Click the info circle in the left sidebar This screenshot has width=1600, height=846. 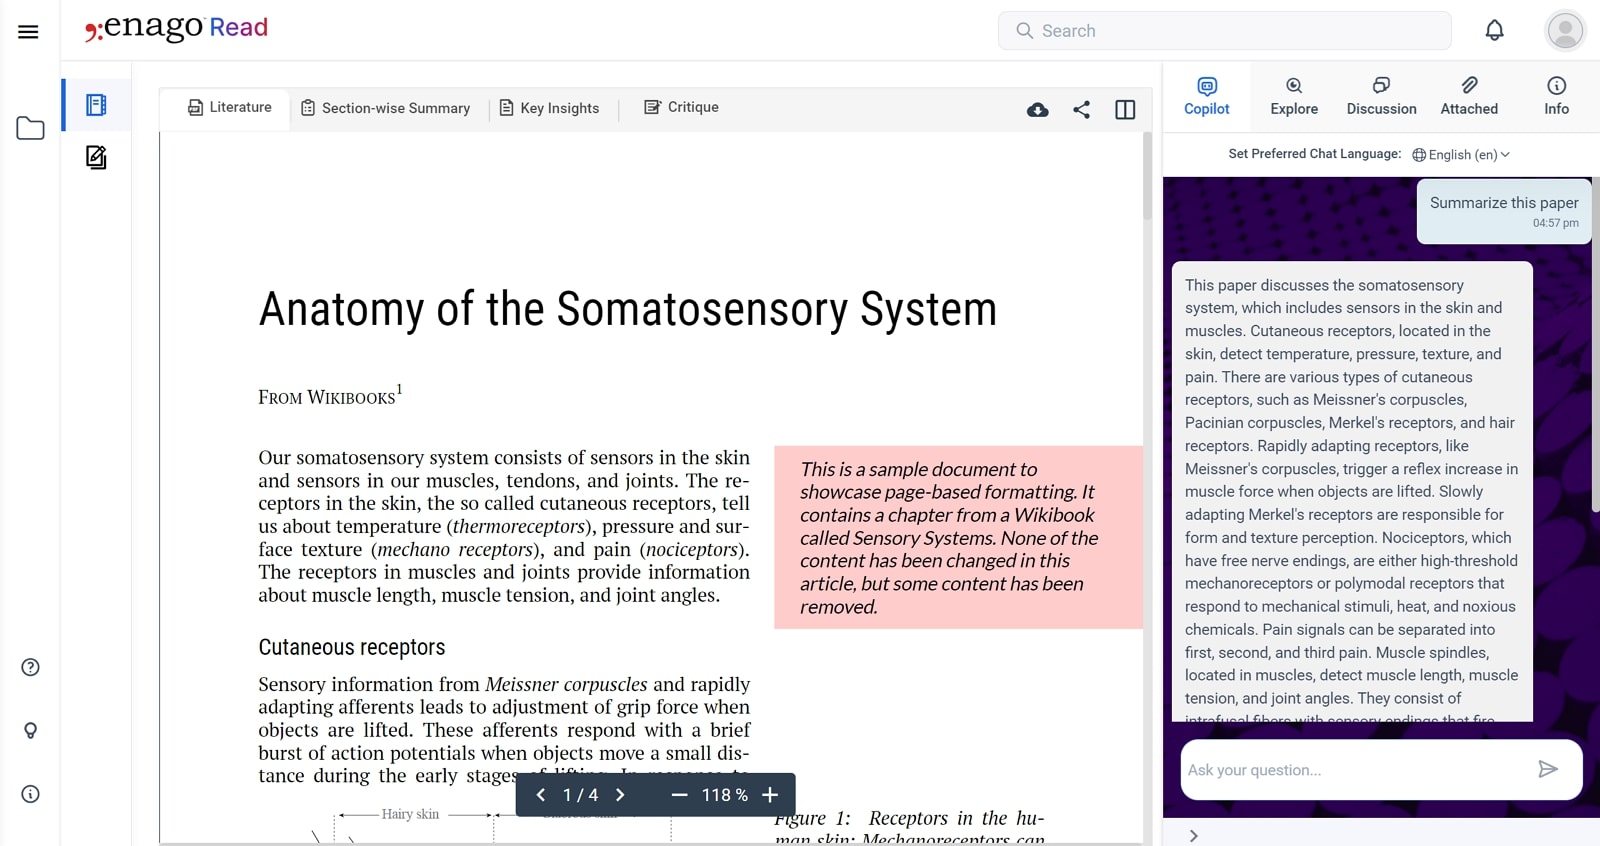[x=30, y=794]
